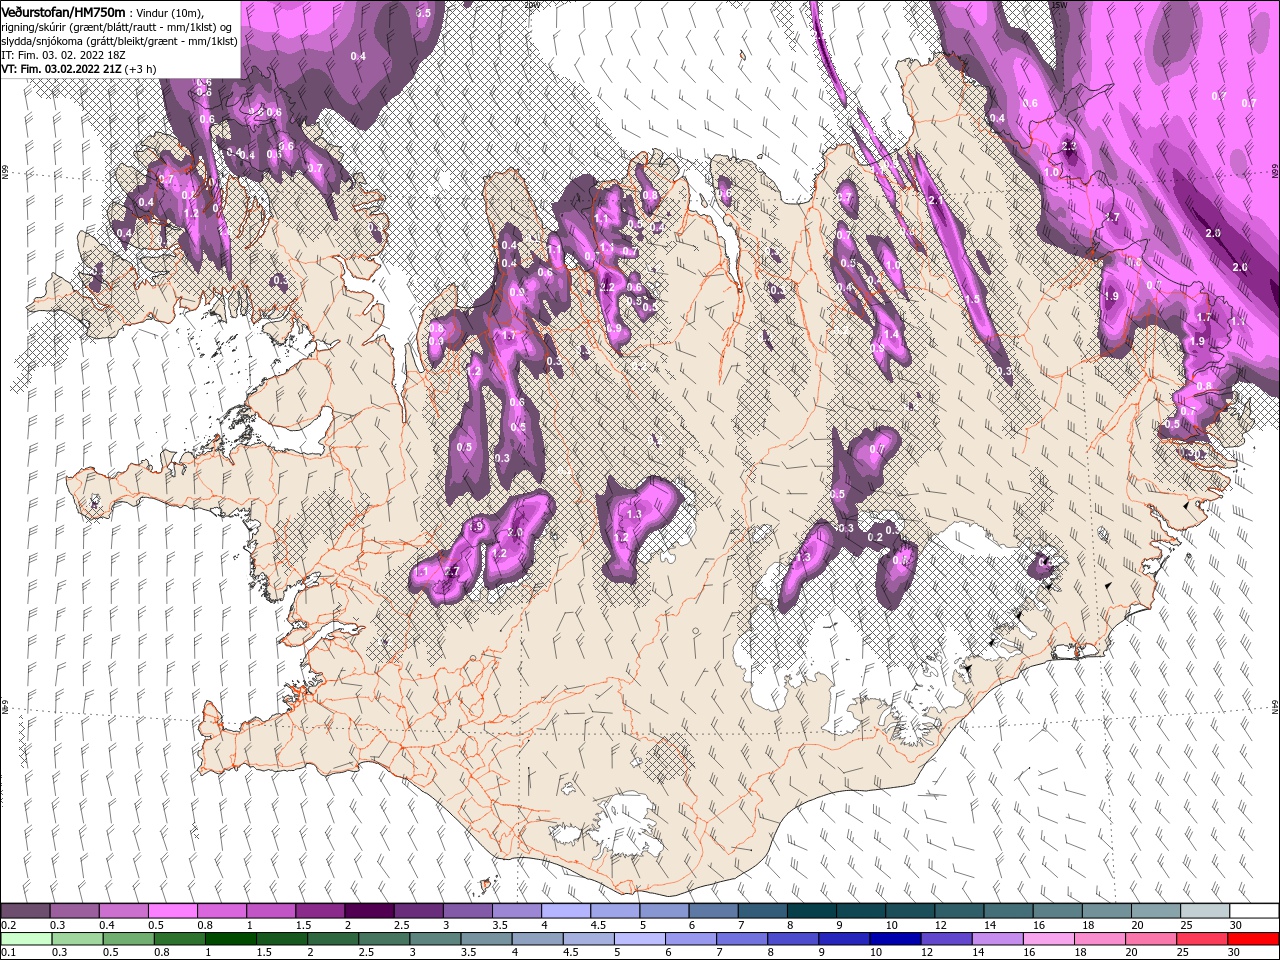Click the IT: Fim. 03. 02. 2022 18Z line

pyautogui.click(x=62, y=55)
